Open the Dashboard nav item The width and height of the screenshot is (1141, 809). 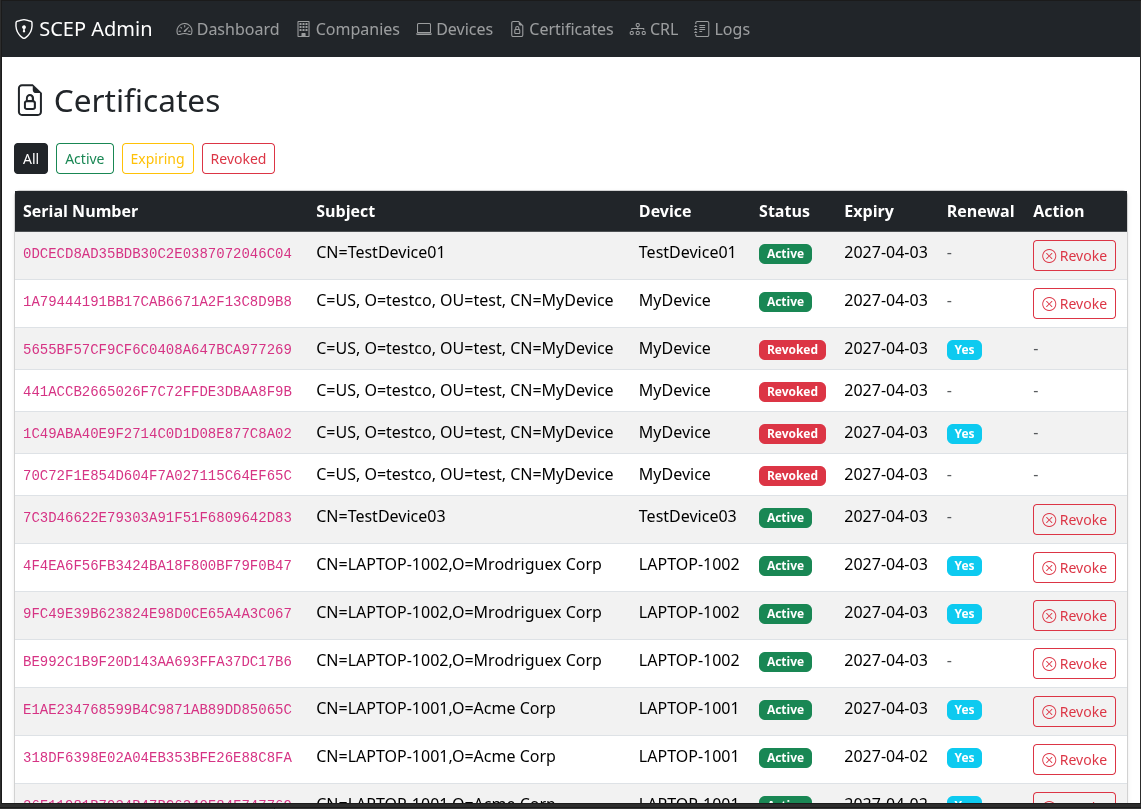(228, 29)
